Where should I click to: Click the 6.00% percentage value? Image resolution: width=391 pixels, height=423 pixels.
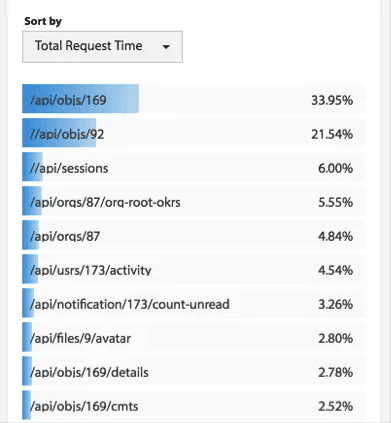pyautogui.click(x=335, y=168)
